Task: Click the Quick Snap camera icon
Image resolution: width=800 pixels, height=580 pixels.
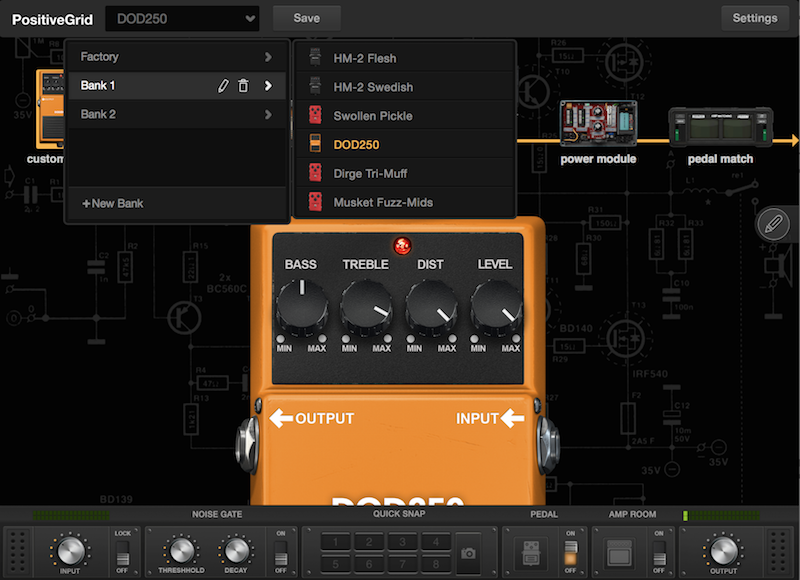Action: [467, 552]
